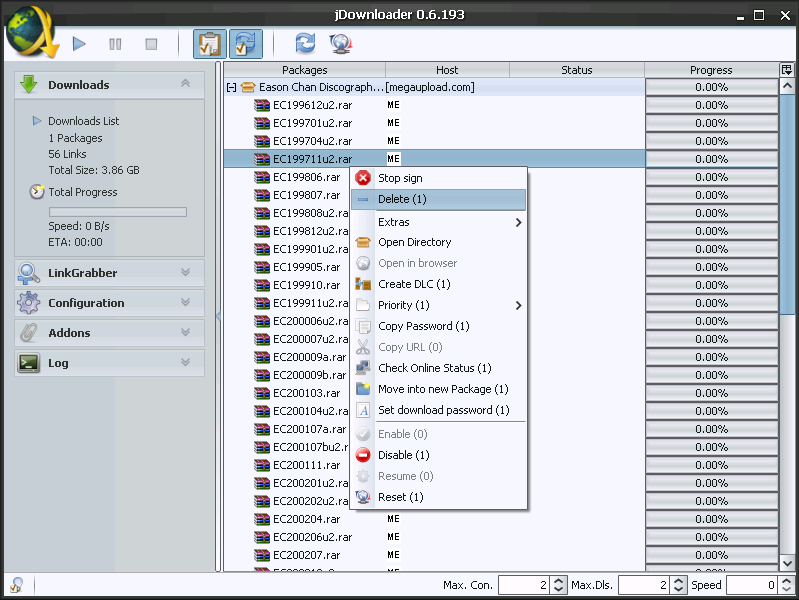The image size is (799, 600).
Task: Stop all downloads with the stop button
Action: coord(151,44)
